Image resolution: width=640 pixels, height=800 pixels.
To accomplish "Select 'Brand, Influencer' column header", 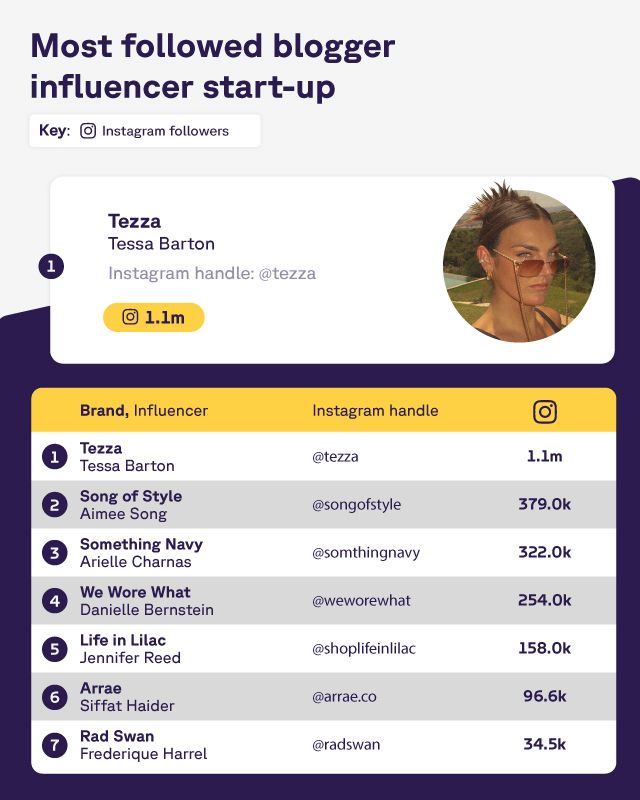I will click(x=144, y=411).
